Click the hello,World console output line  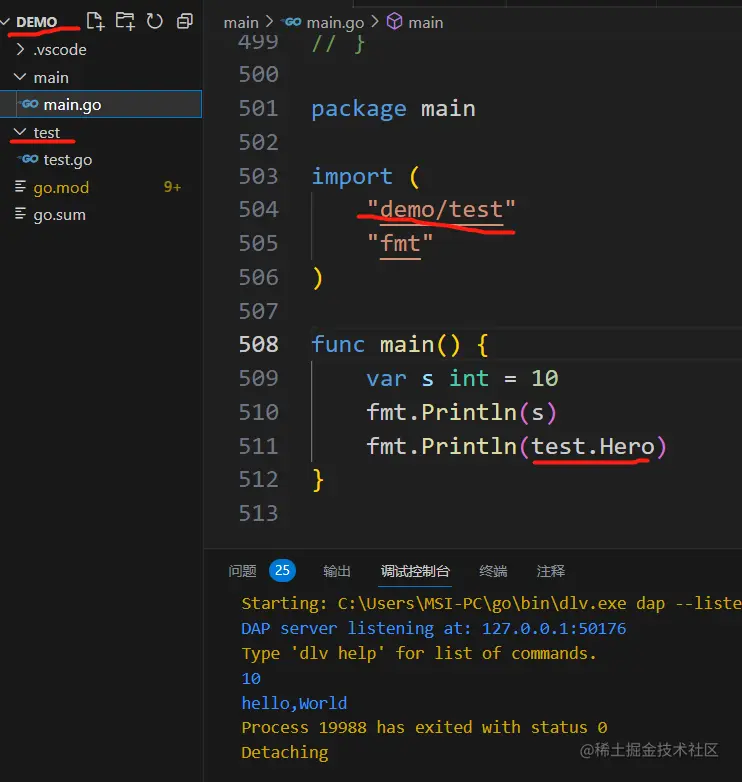[294, 703]
